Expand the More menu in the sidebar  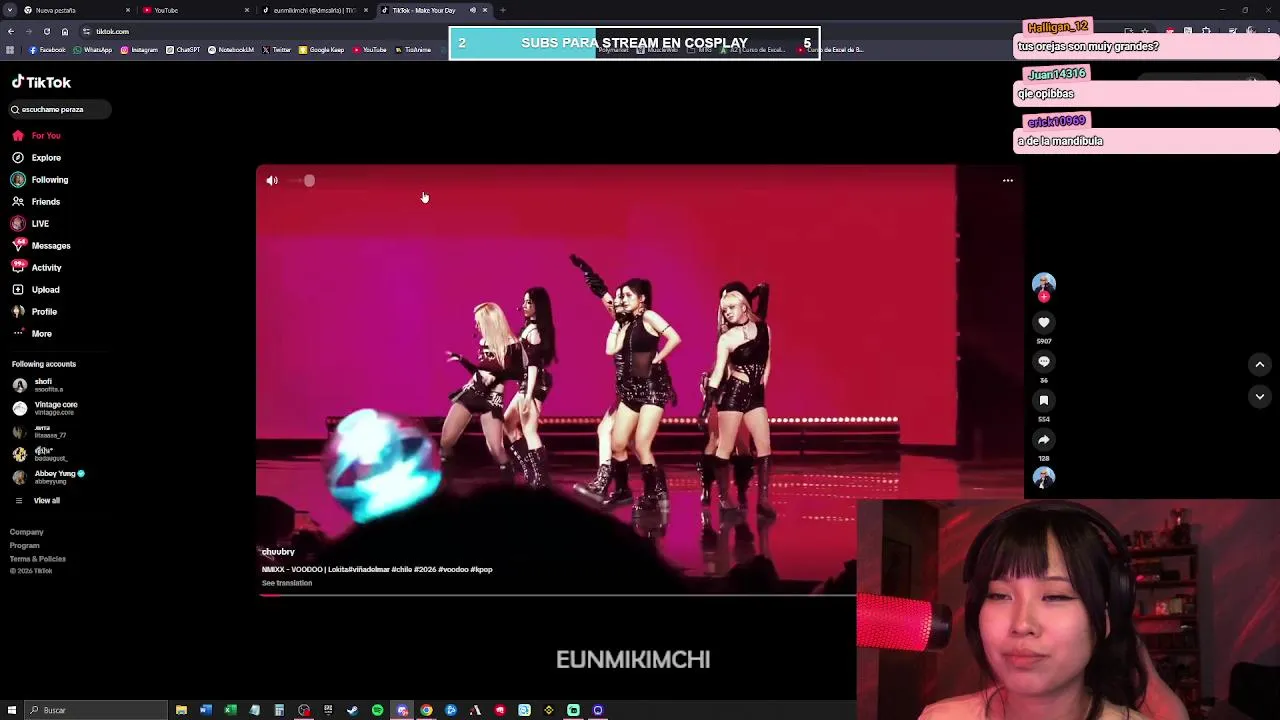pos(32,333)
